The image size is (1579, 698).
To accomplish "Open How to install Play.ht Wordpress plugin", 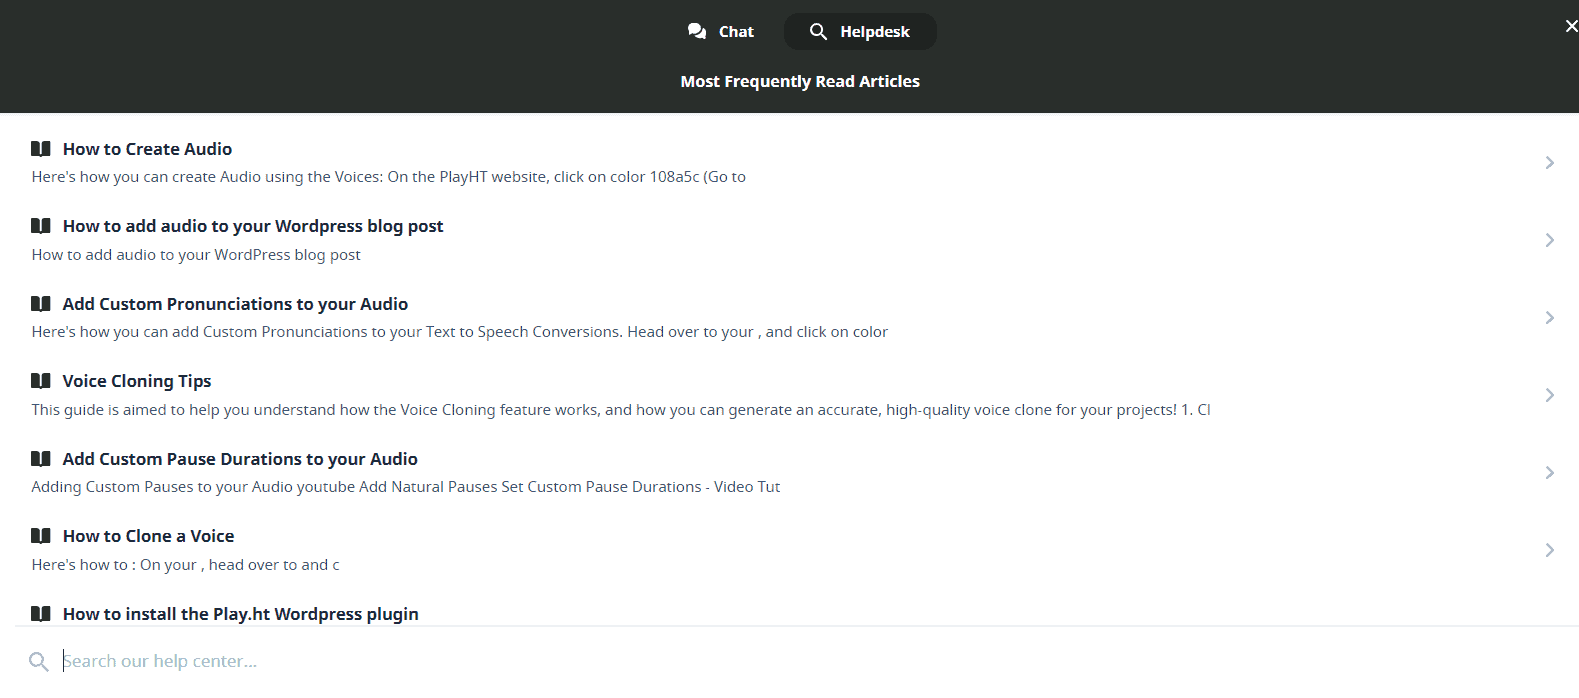I will [x=240, y=614].
